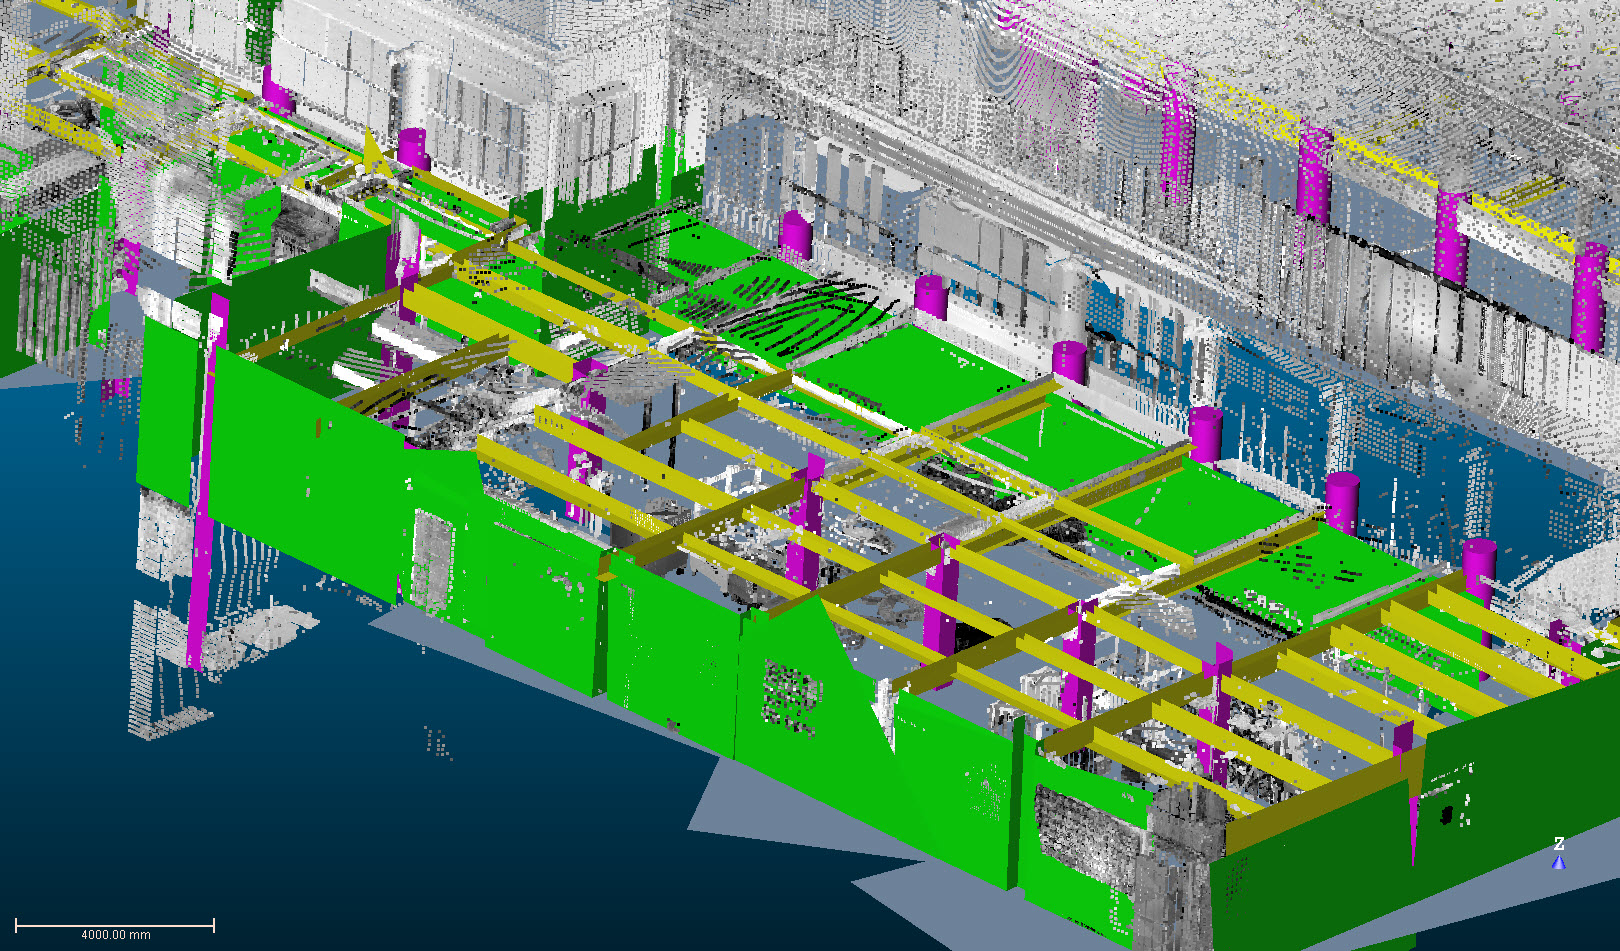
Task: Click the blue Z-axis cone indicator
Action: [1558, 862]
